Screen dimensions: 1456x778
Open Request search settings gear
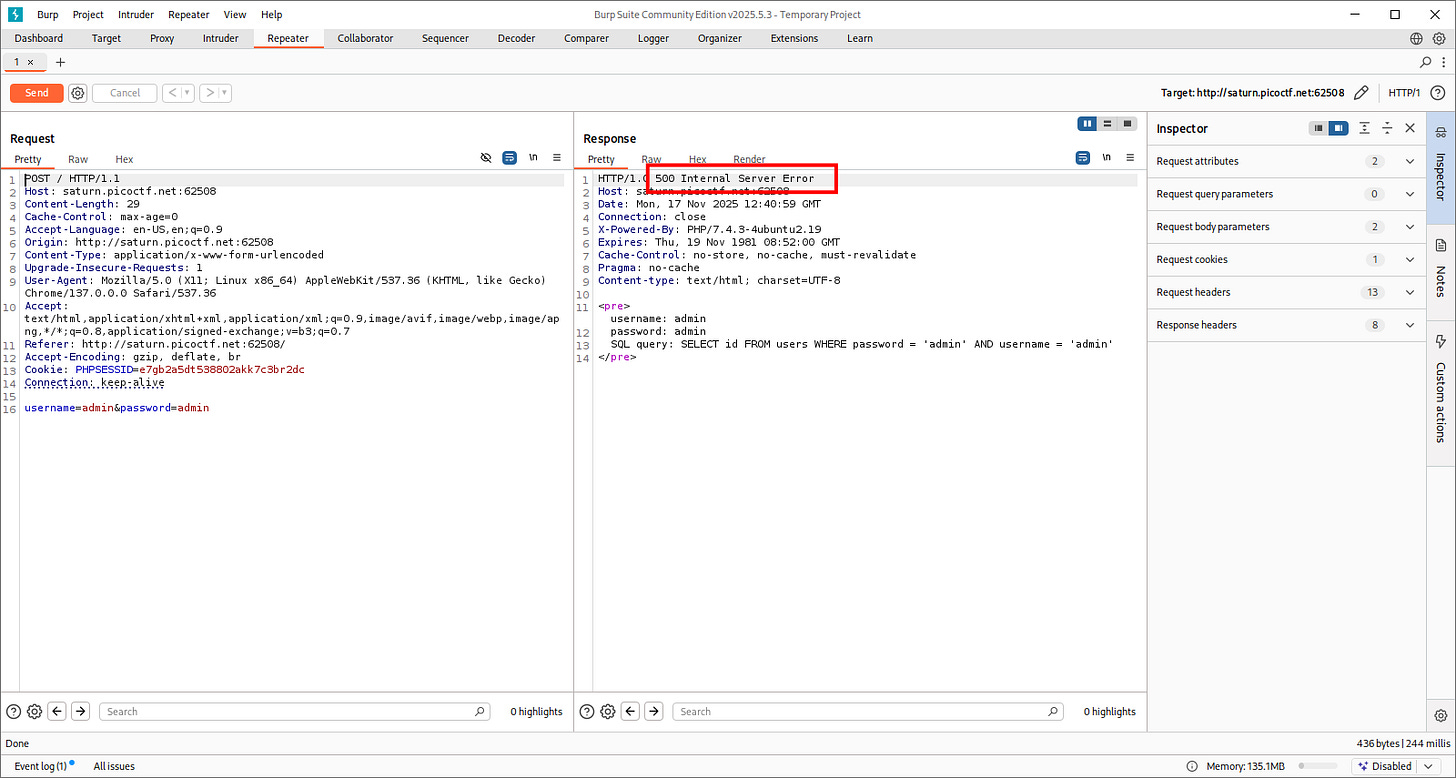point(35,712)
